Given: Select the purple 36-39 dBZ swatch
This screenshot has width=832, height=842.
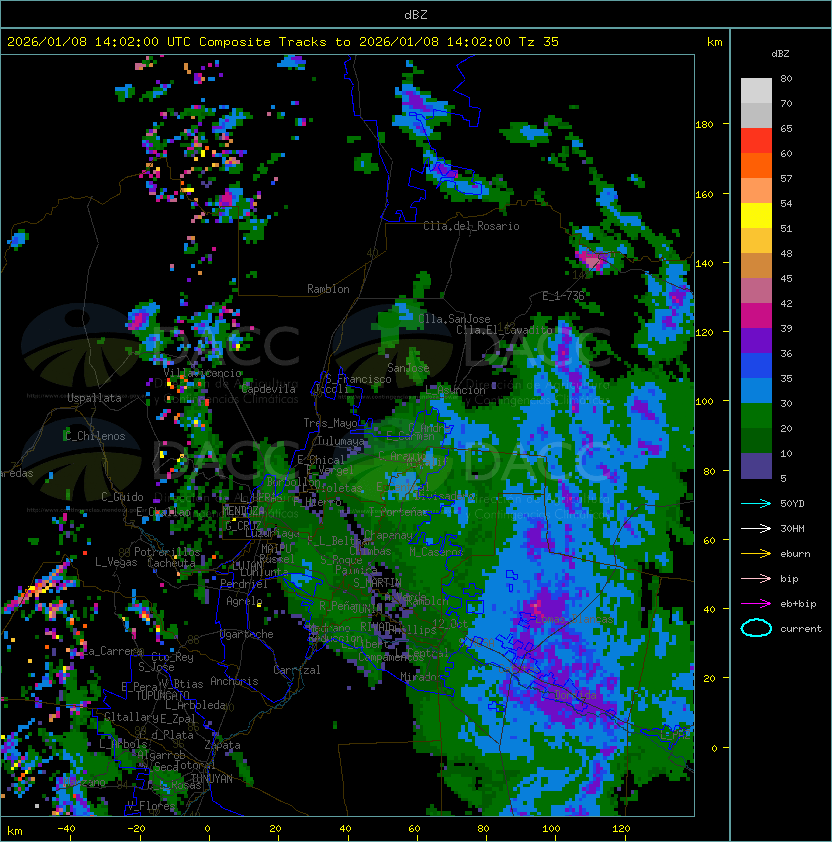Looking at the screenshot, I should click(756, 340).
